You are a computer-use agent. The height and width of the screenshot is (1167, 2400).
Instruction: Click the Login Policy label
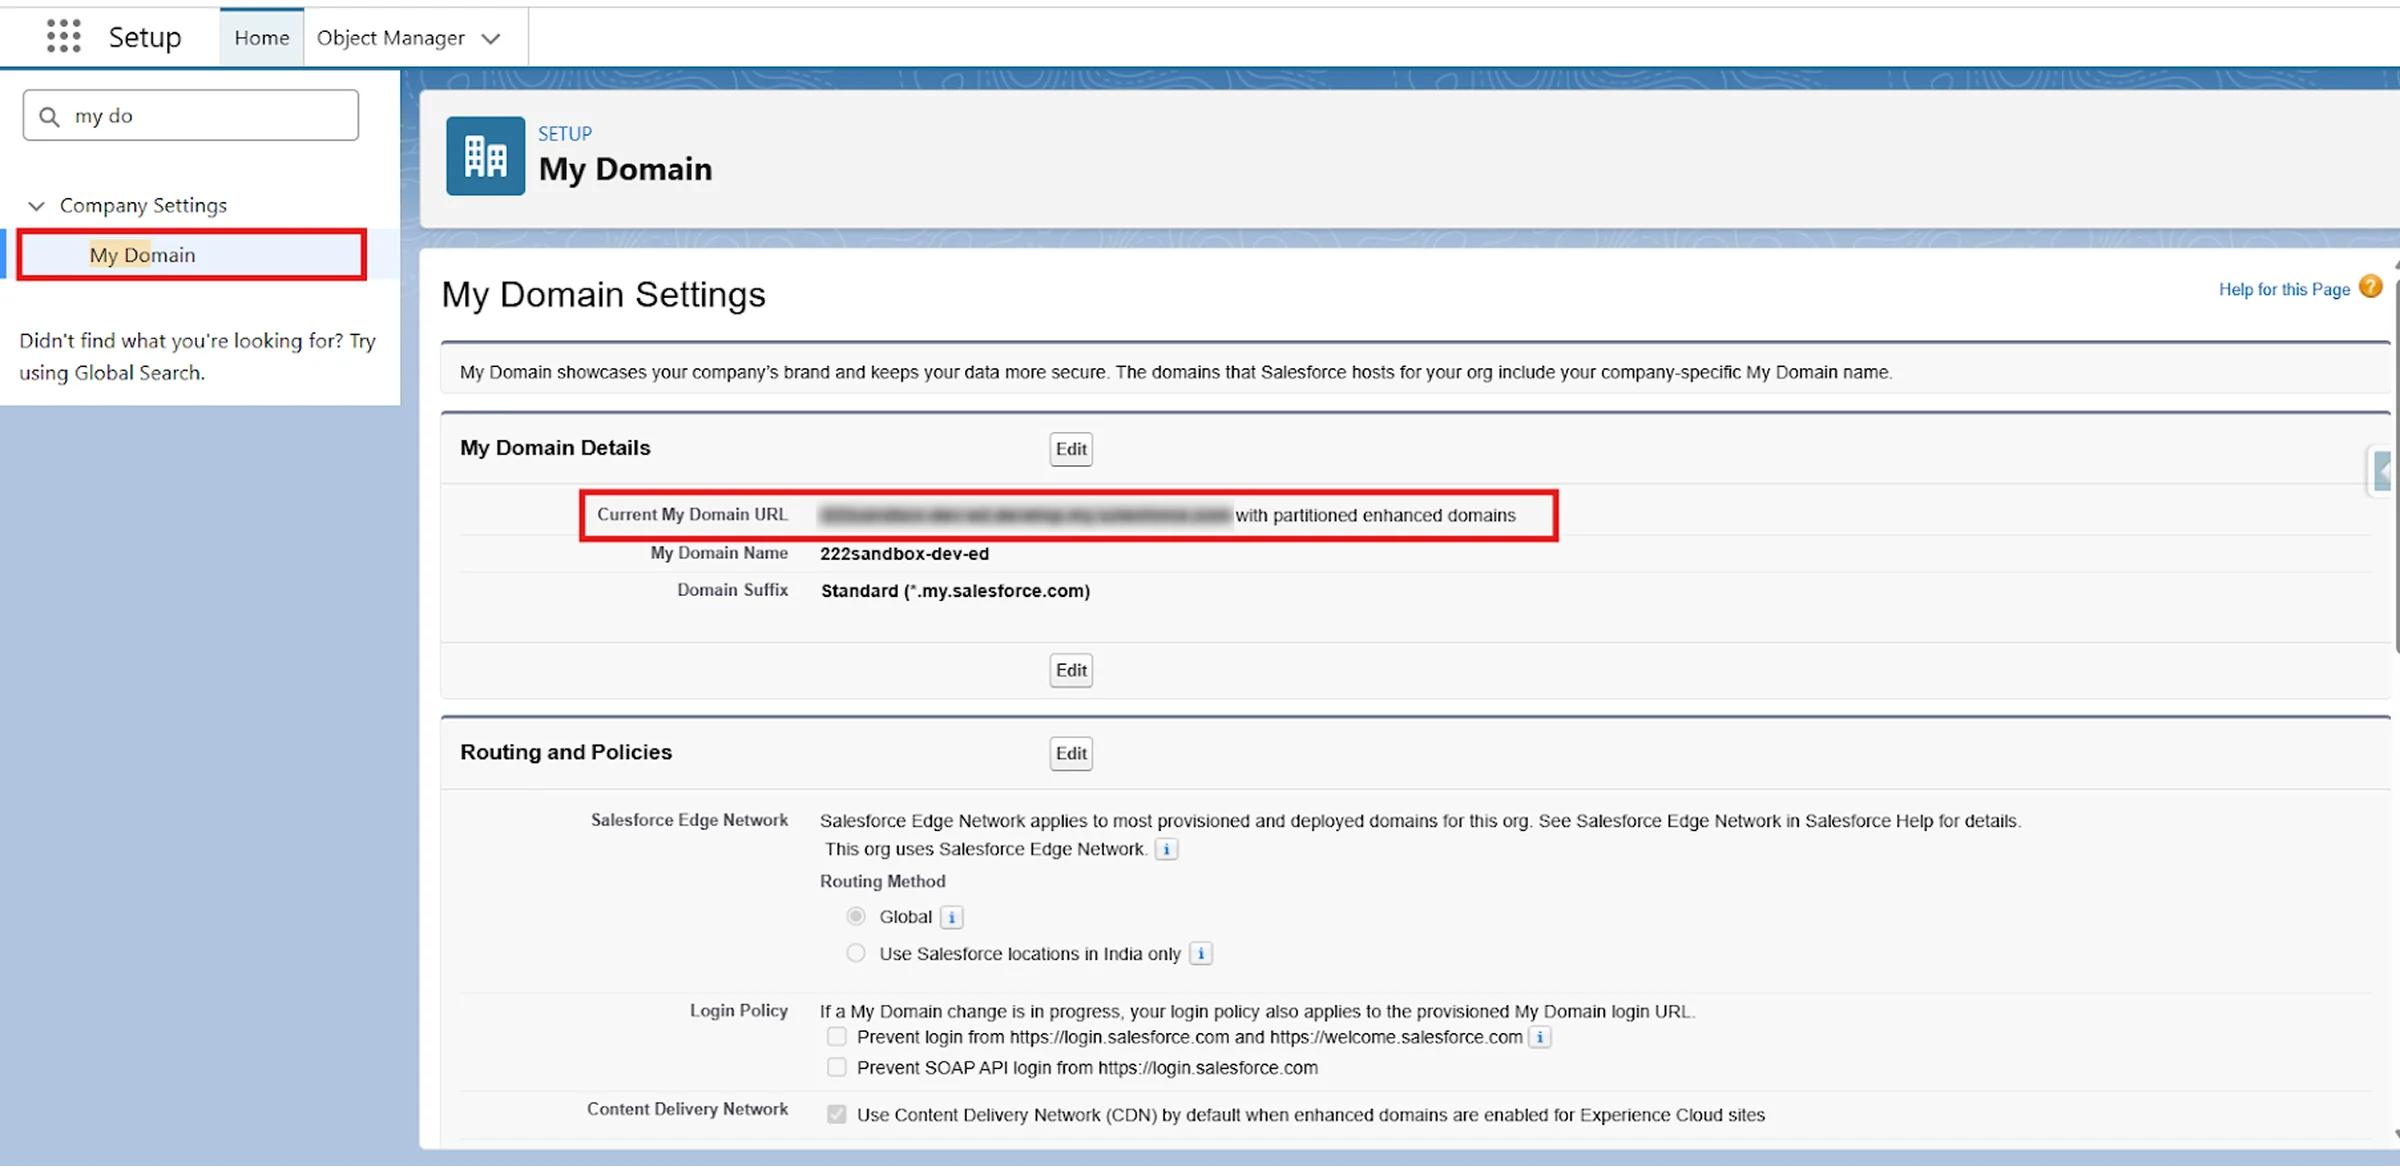[739, 1010]
